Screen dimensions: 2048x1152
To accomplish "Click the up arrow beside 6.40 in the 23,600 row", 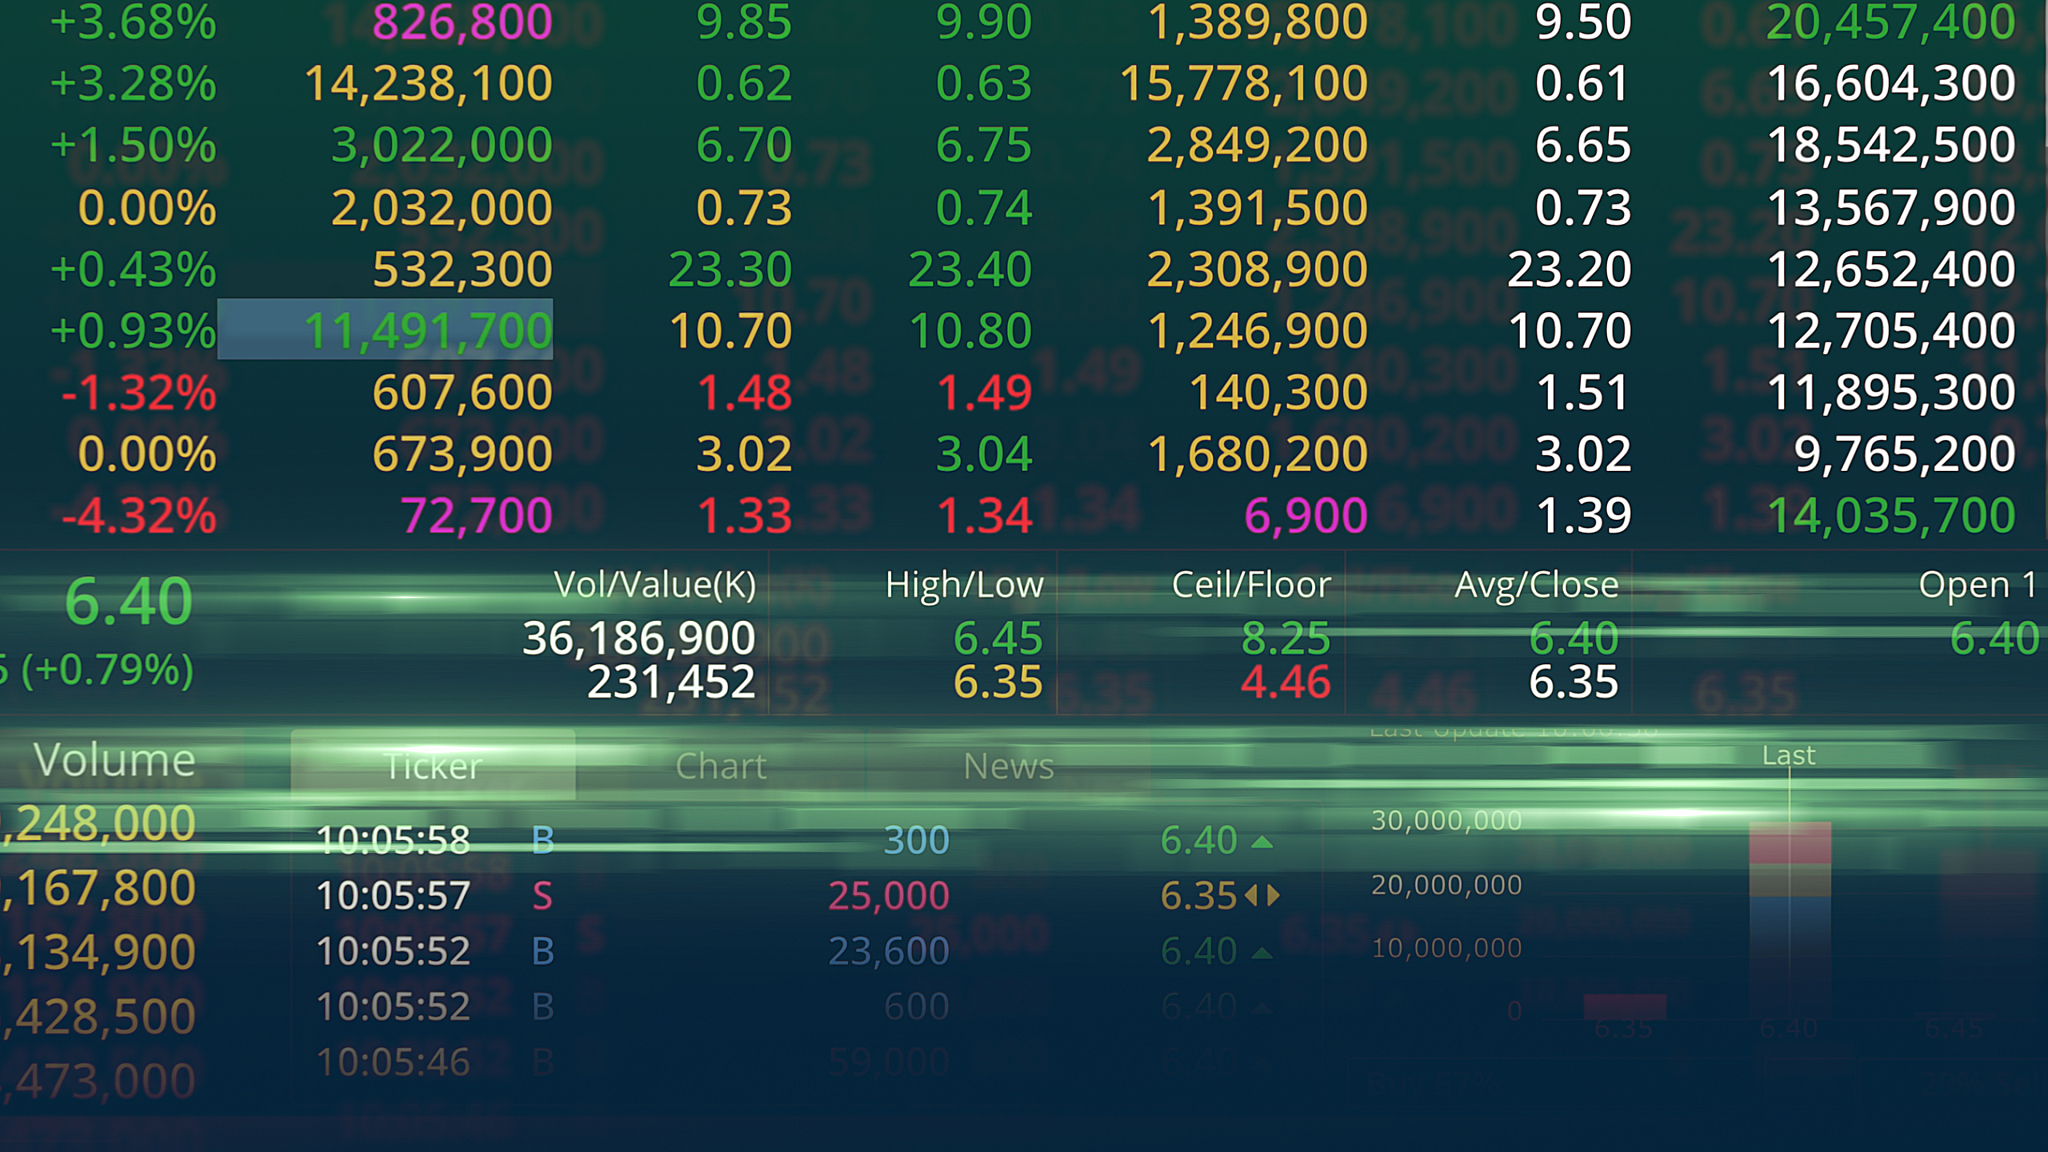I will click(x=1262, y=953).
